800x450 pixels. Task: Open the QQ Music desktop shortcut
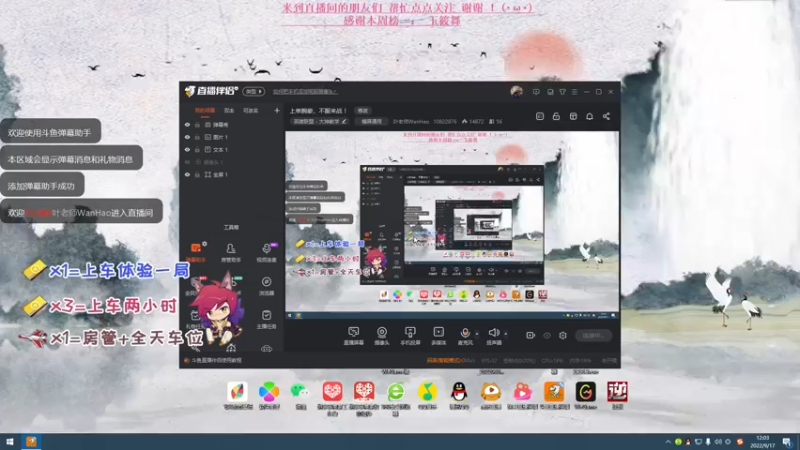(427, 395)
